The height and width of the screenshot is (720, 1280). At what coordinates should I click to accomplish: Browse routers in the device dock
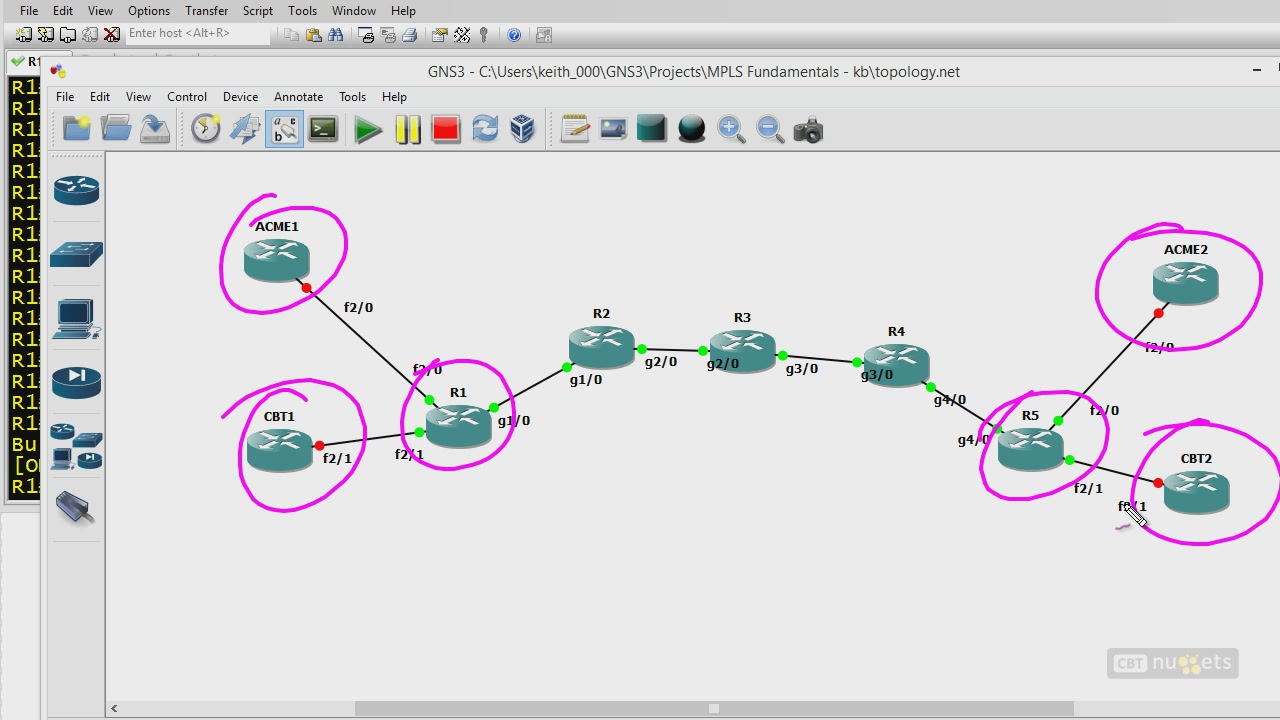[x=77, y=190]
